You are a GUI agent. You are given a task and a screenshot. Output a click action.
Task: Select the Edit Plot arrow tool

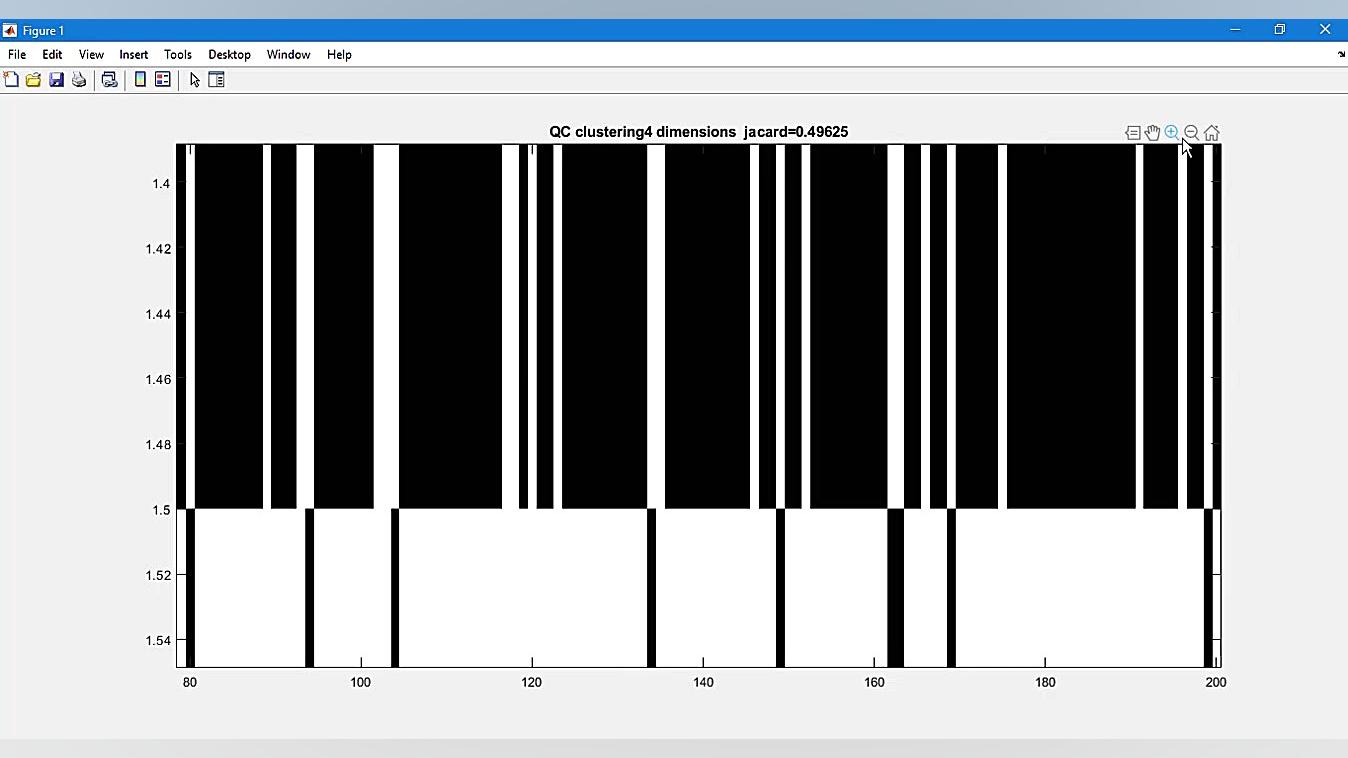(x=194, y=80)
